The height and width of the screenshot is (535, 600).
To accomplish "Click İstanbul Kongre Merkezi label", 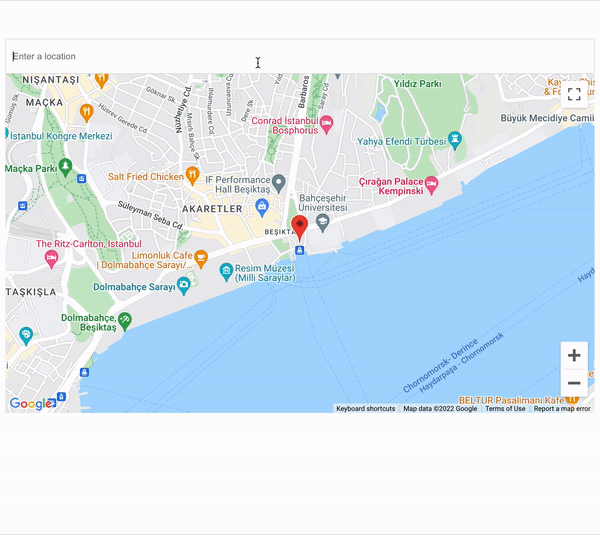I will click(61, 136).
